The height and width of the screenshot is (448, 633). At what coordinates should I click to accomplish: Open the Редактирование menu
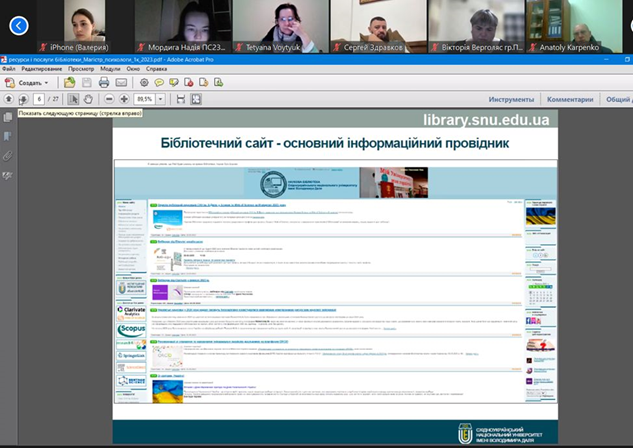point(42,68)
